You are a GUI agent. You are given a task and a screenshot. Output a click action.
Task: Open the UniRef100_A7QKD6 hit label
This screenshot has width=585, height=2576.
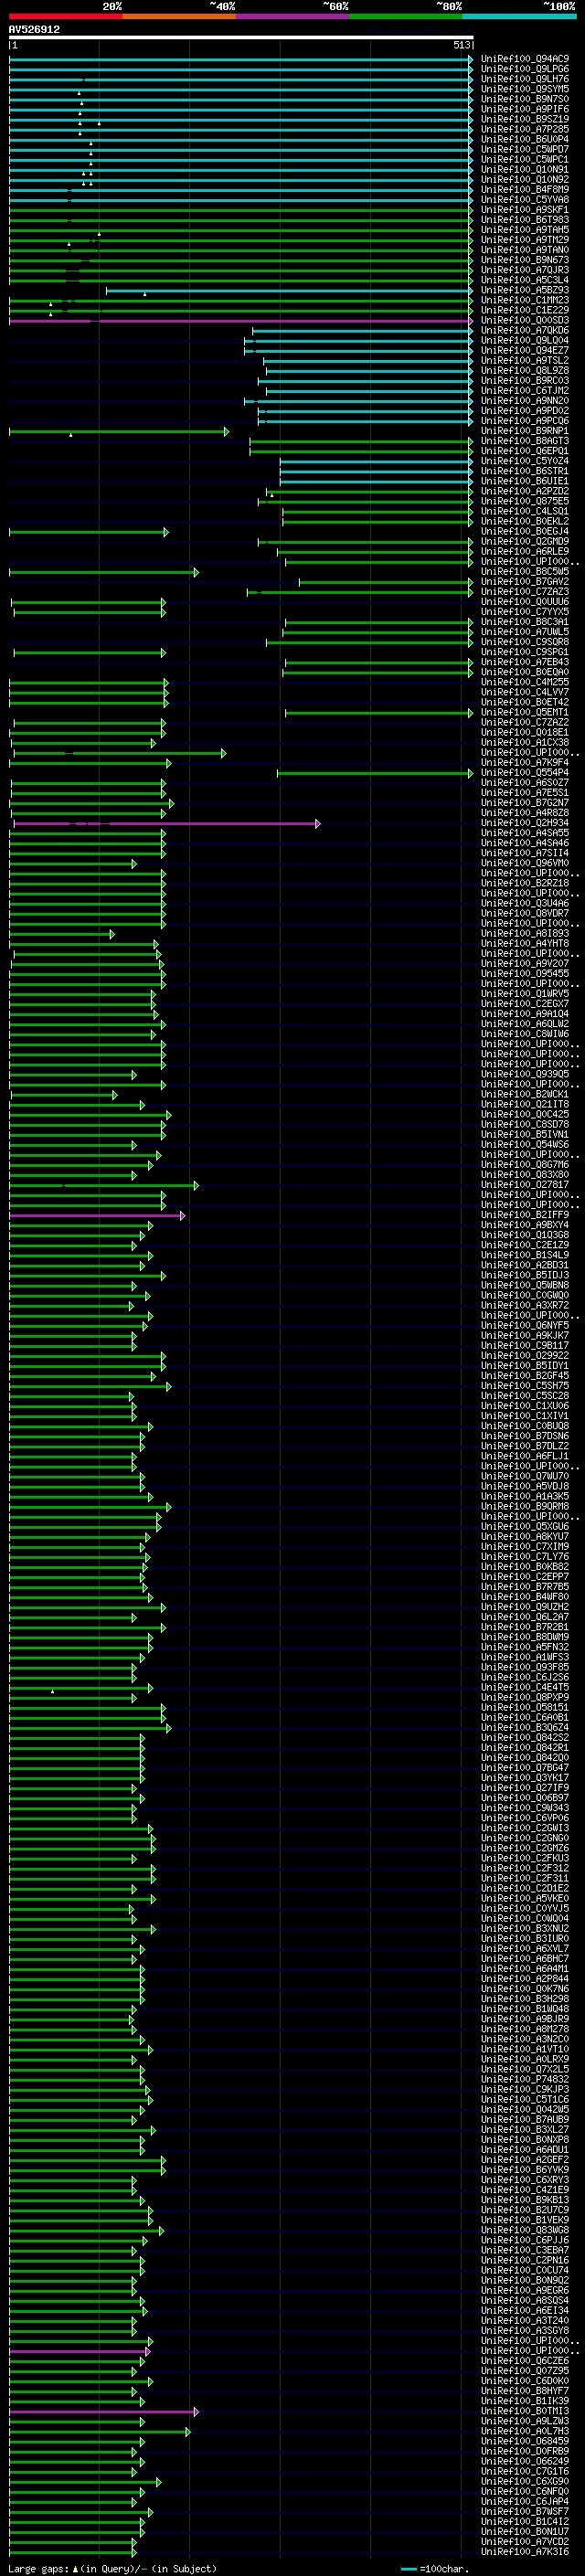(525, 331)
